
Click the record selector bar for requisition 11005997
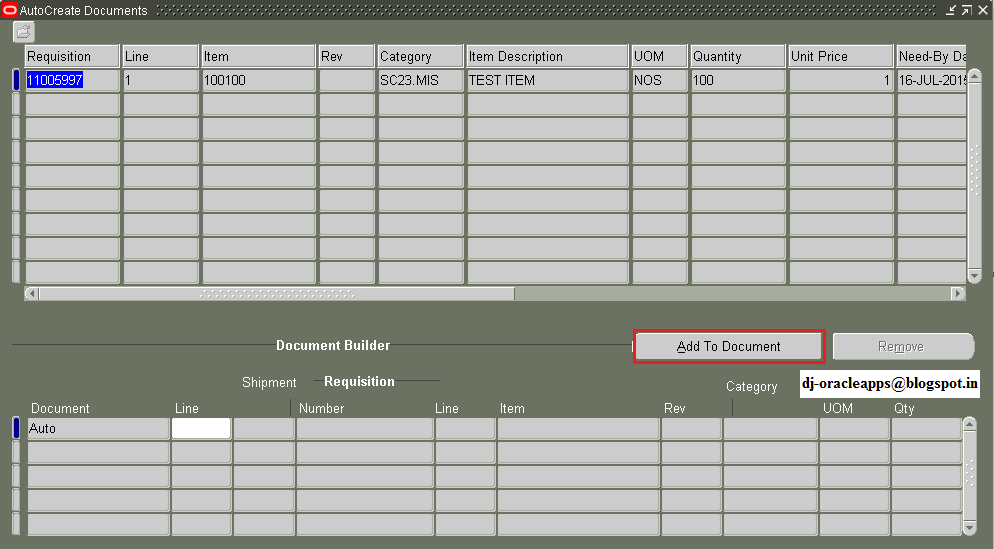16,80
